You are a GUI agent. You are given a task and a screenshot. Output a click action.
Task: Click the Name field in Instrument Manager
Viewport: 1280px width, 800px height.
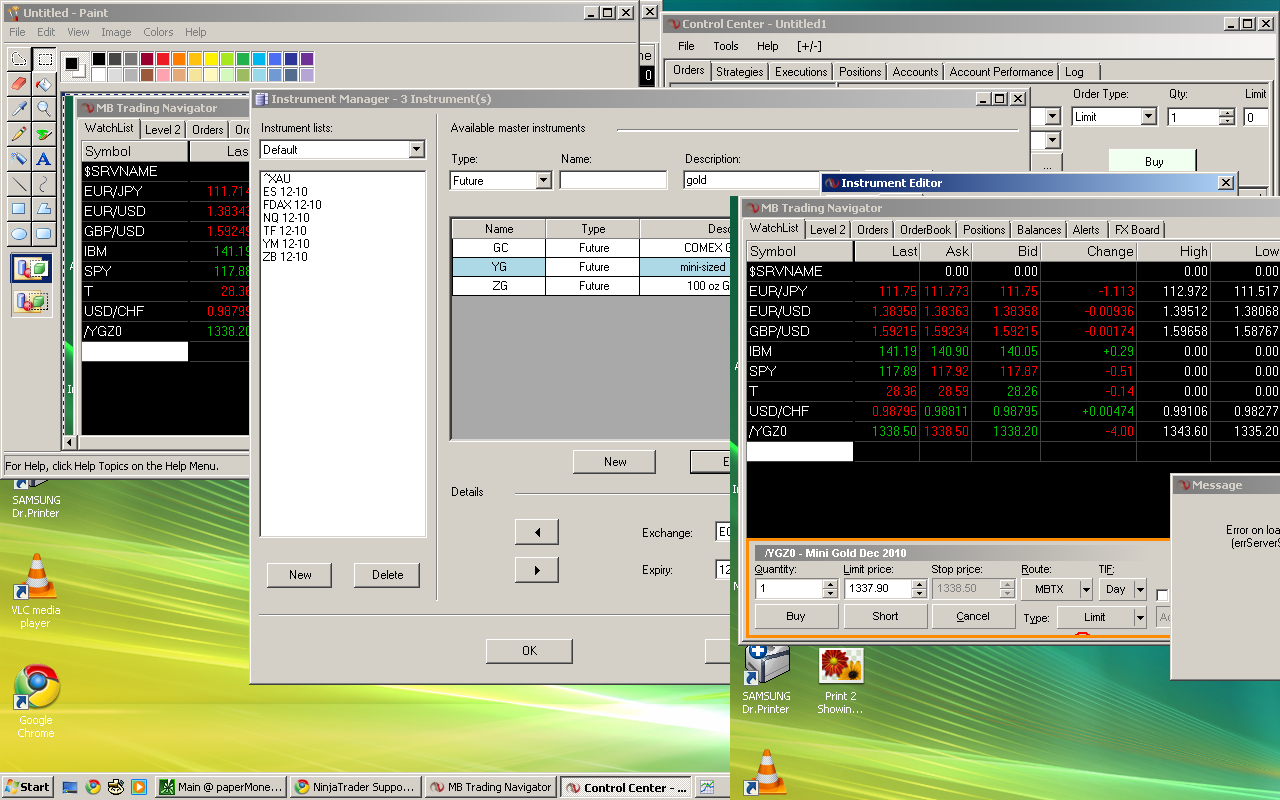pos(613,181)
